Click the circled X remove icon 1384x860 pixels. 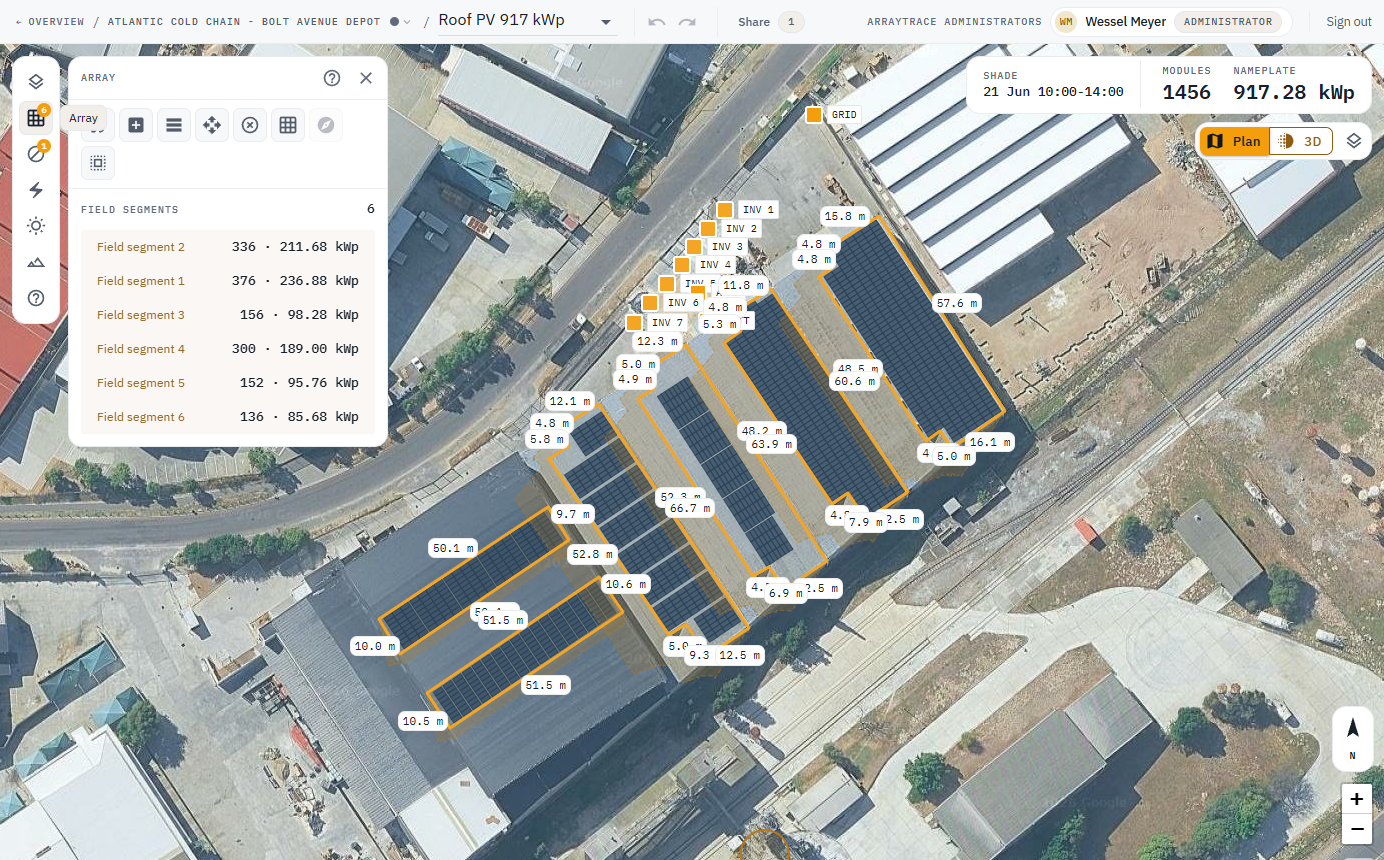pyautogui.click(x=250, y=125)
